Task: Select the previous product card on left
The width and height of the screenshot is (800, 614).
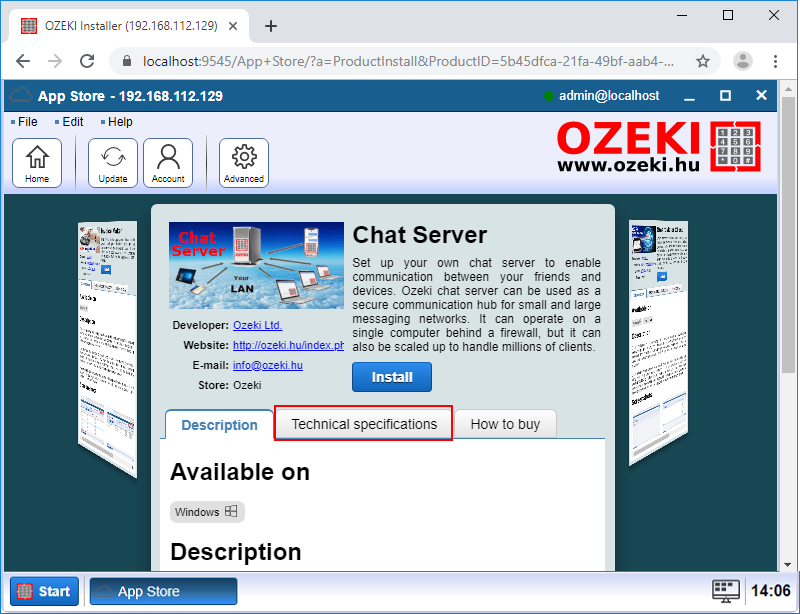Action: [x=108, y=349]
